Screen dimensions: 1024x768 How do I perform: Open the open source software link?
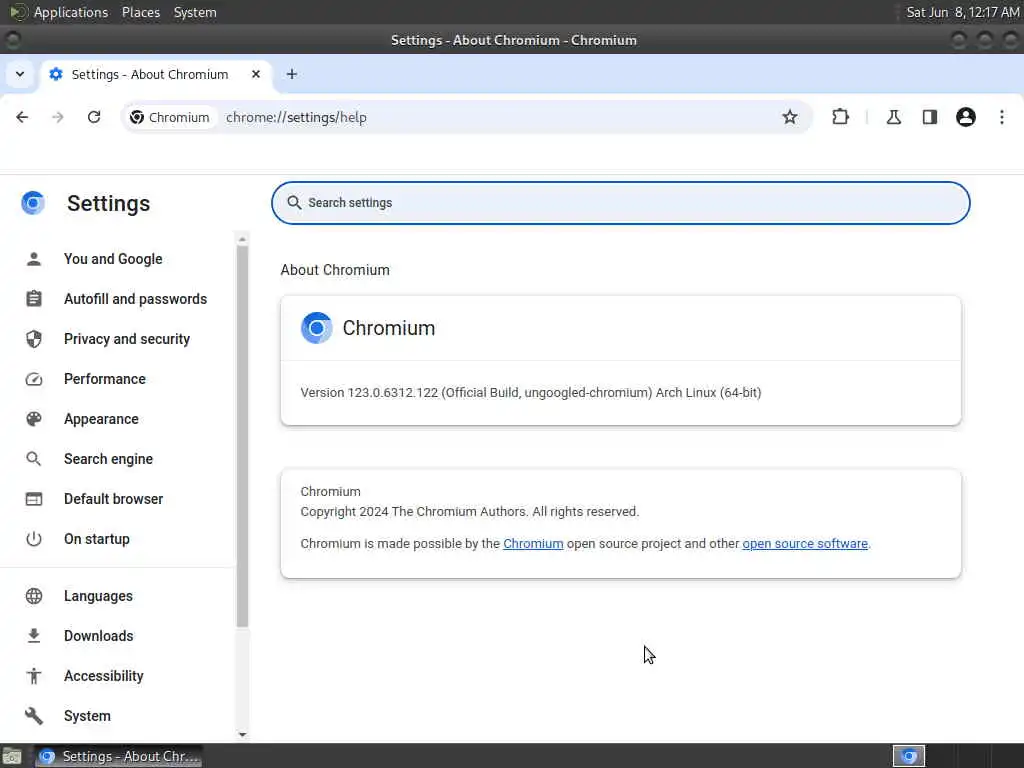(805, 544)
